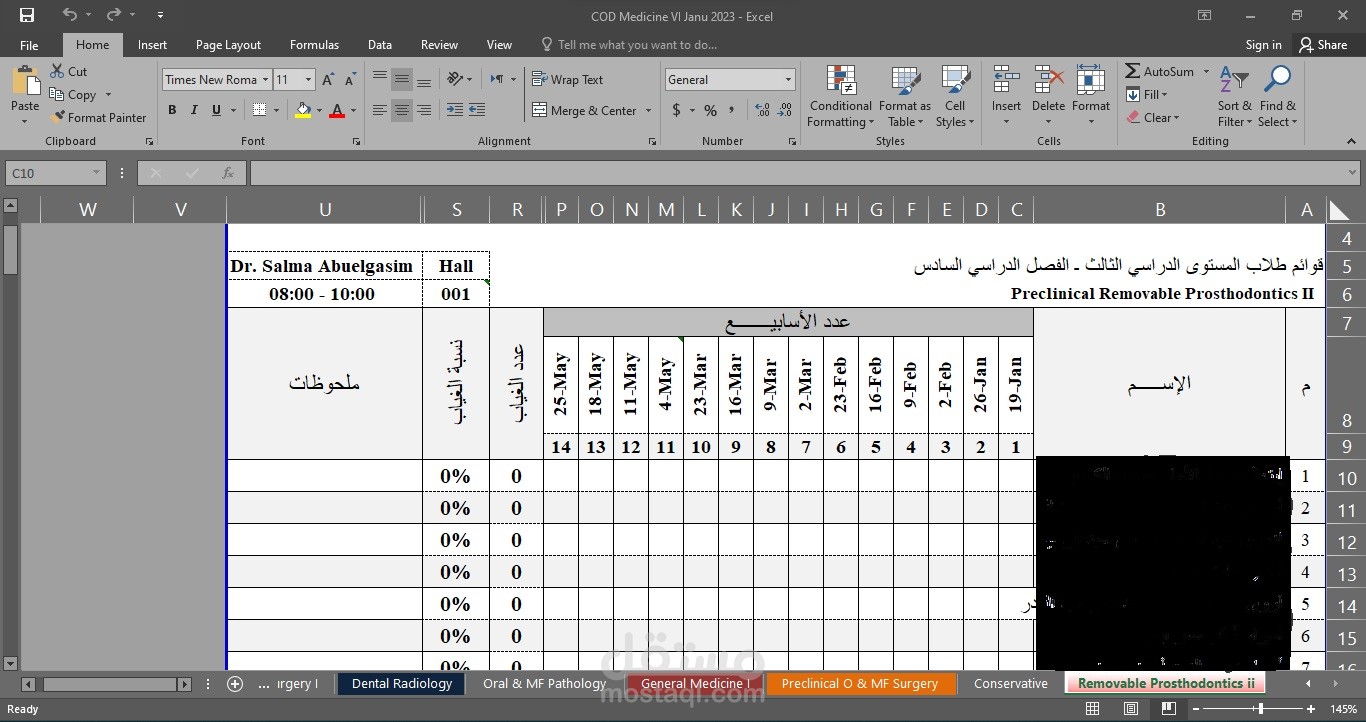
Task: Open Conditional Formatting
Action: pyautogui.click(x=840, y=97)
